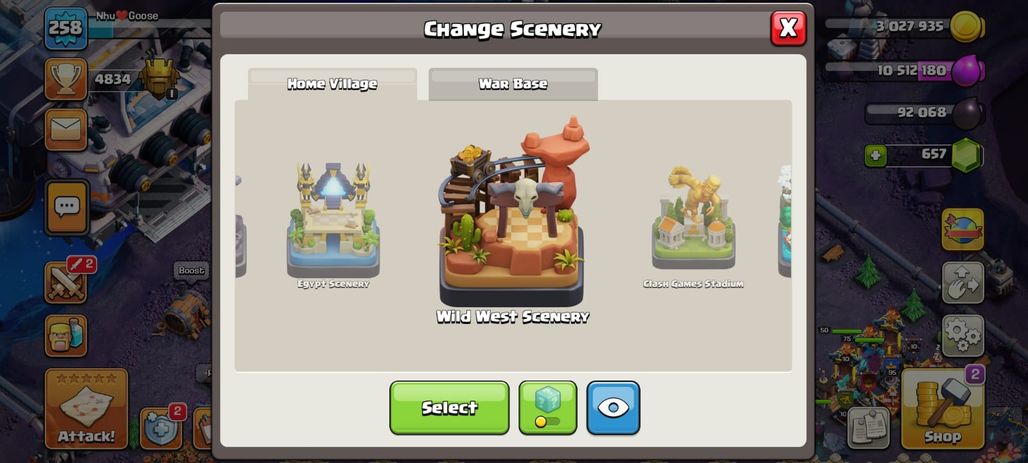
Task: Open the layout editor hand icon
Action: 962,283
